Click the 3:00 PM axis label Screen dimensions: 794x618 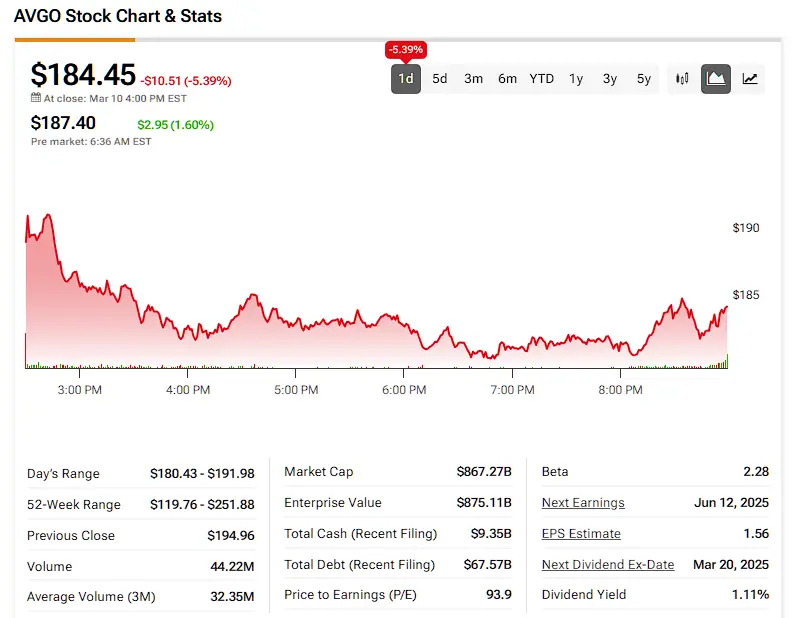pyautogui.click(x=80, y=390)
